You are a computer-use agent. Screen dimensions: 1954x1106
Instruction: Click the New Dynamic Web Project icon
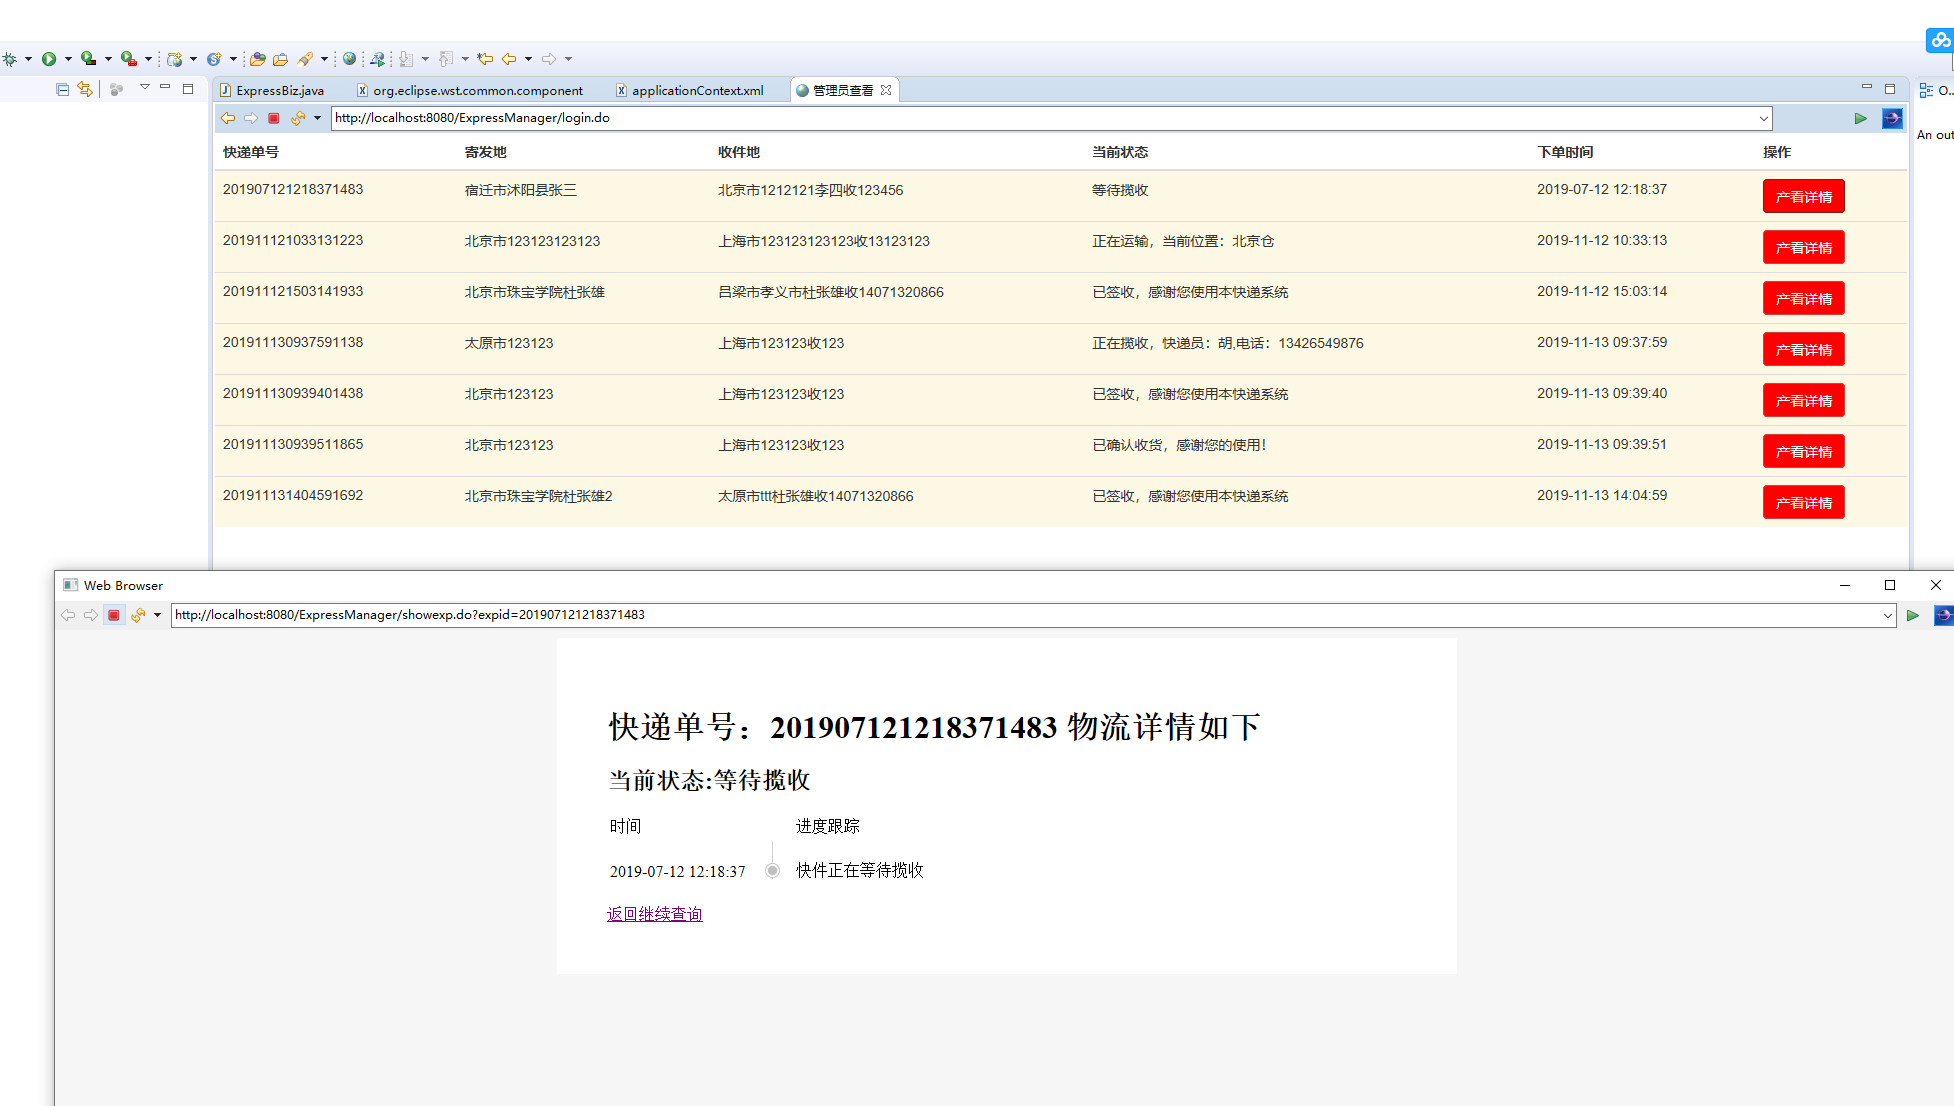coord(174,58)
